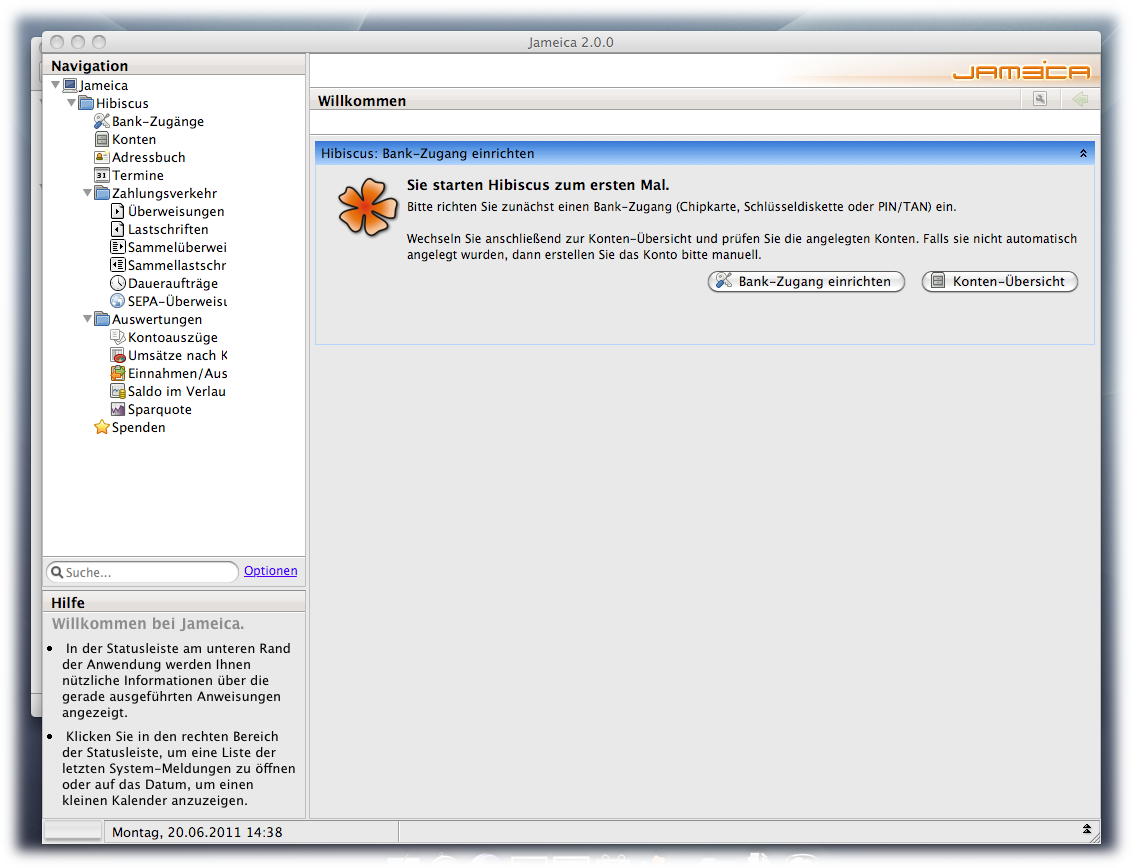Click the Bank-Zugang einrichten button
Image resolution: width=1133 pixels, height=868 pixels.
coord(806,281)
